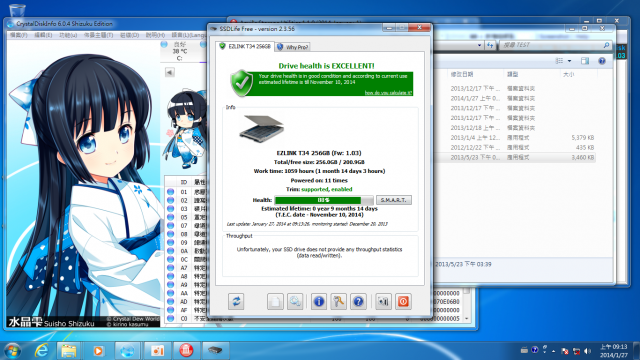Click the change view icon in Explorer toolbar

coord(559,61)
